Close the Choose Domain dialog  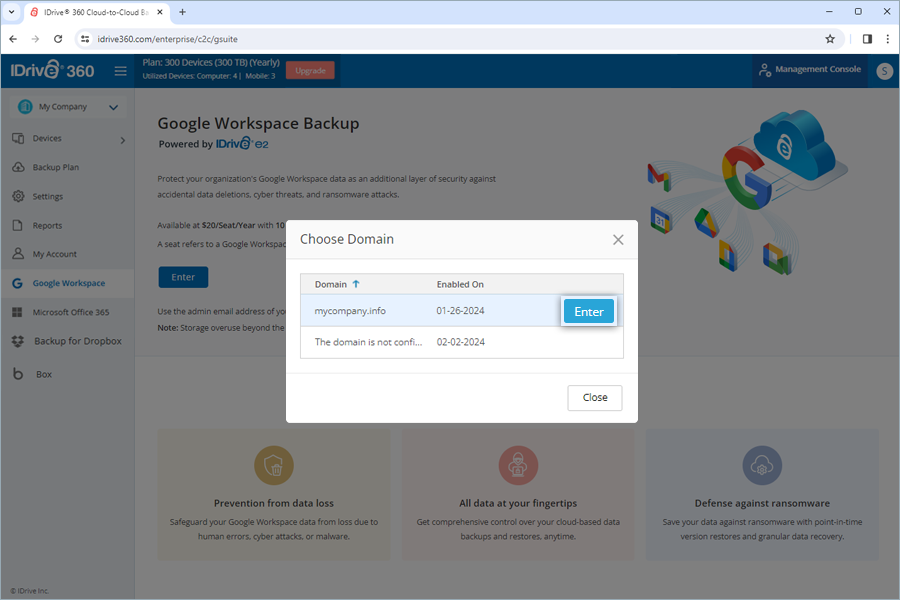tap(595, 397)
